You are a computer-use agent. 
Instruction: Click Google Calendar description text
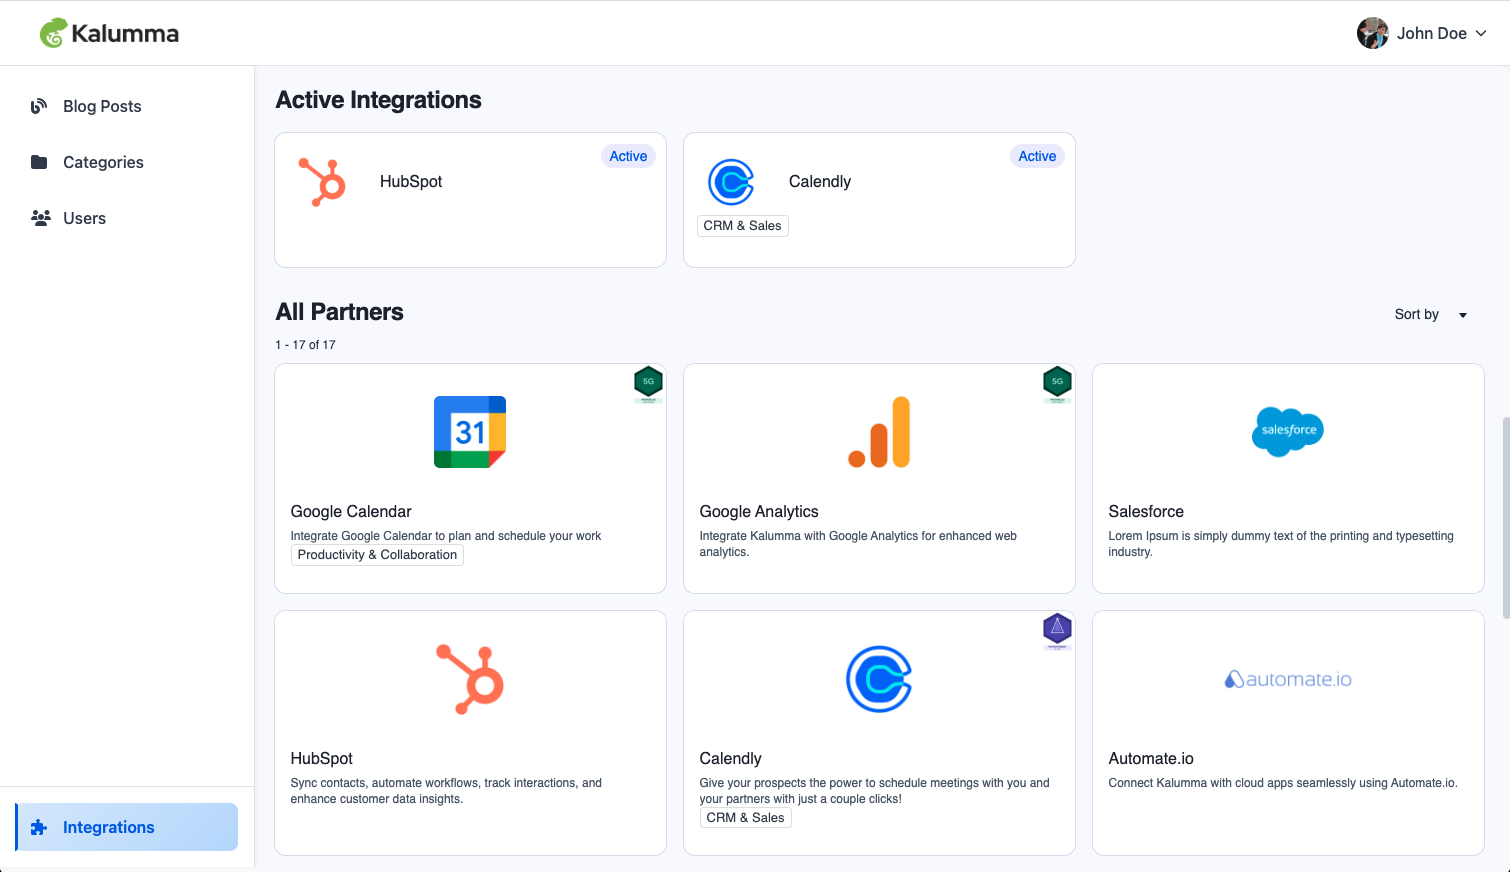click(x=446, y=536)
